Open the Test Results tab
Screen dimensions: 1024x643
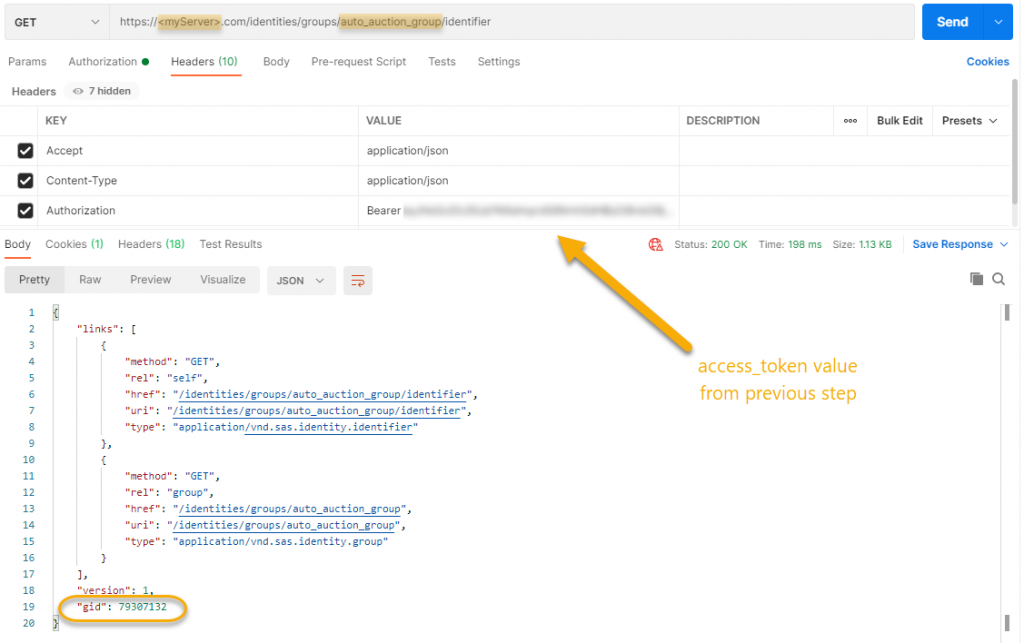click(x=231, y=244)
